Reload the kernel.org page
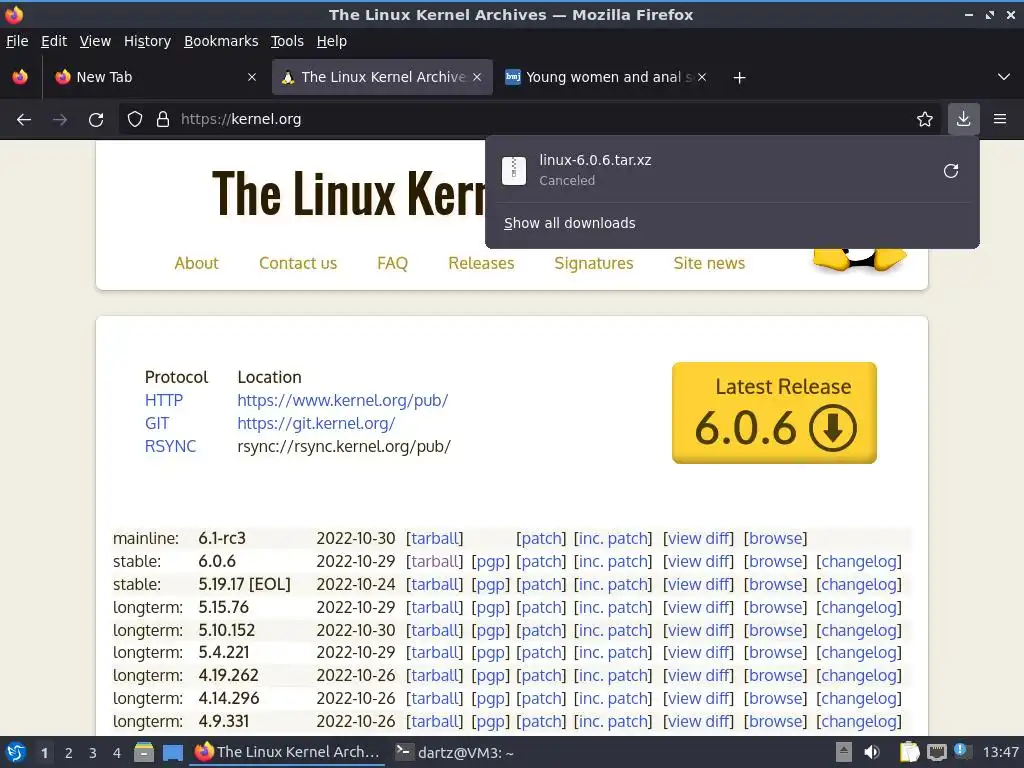Image resolution: width=1024 pixels, height=768 pixels. pos(96,120)
